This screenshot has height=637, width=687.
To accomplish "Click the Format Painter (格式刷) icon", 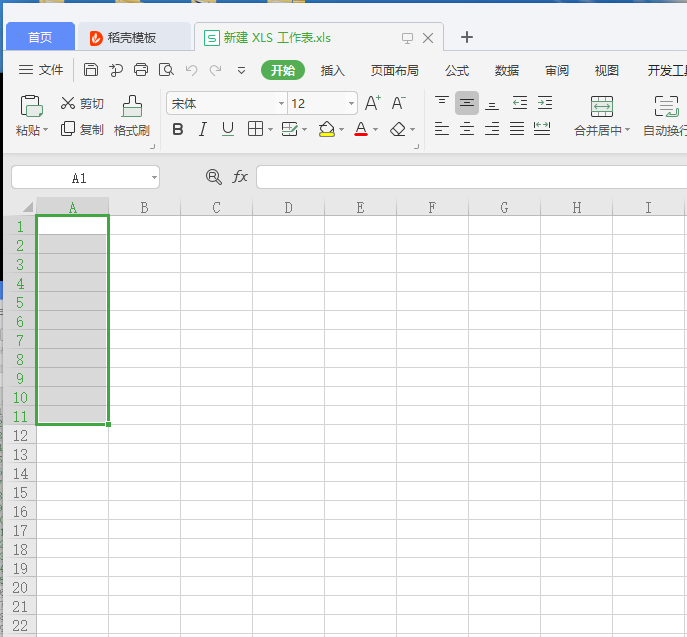I will point(131,106).
